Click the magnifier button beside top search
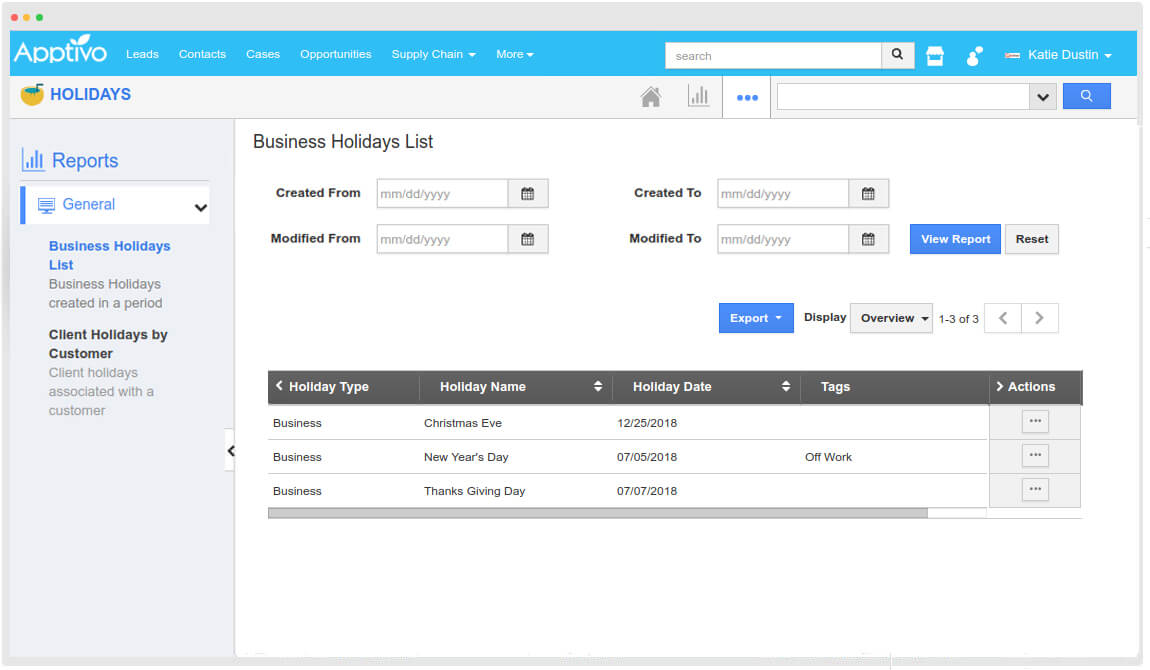 tap(897, 55)
